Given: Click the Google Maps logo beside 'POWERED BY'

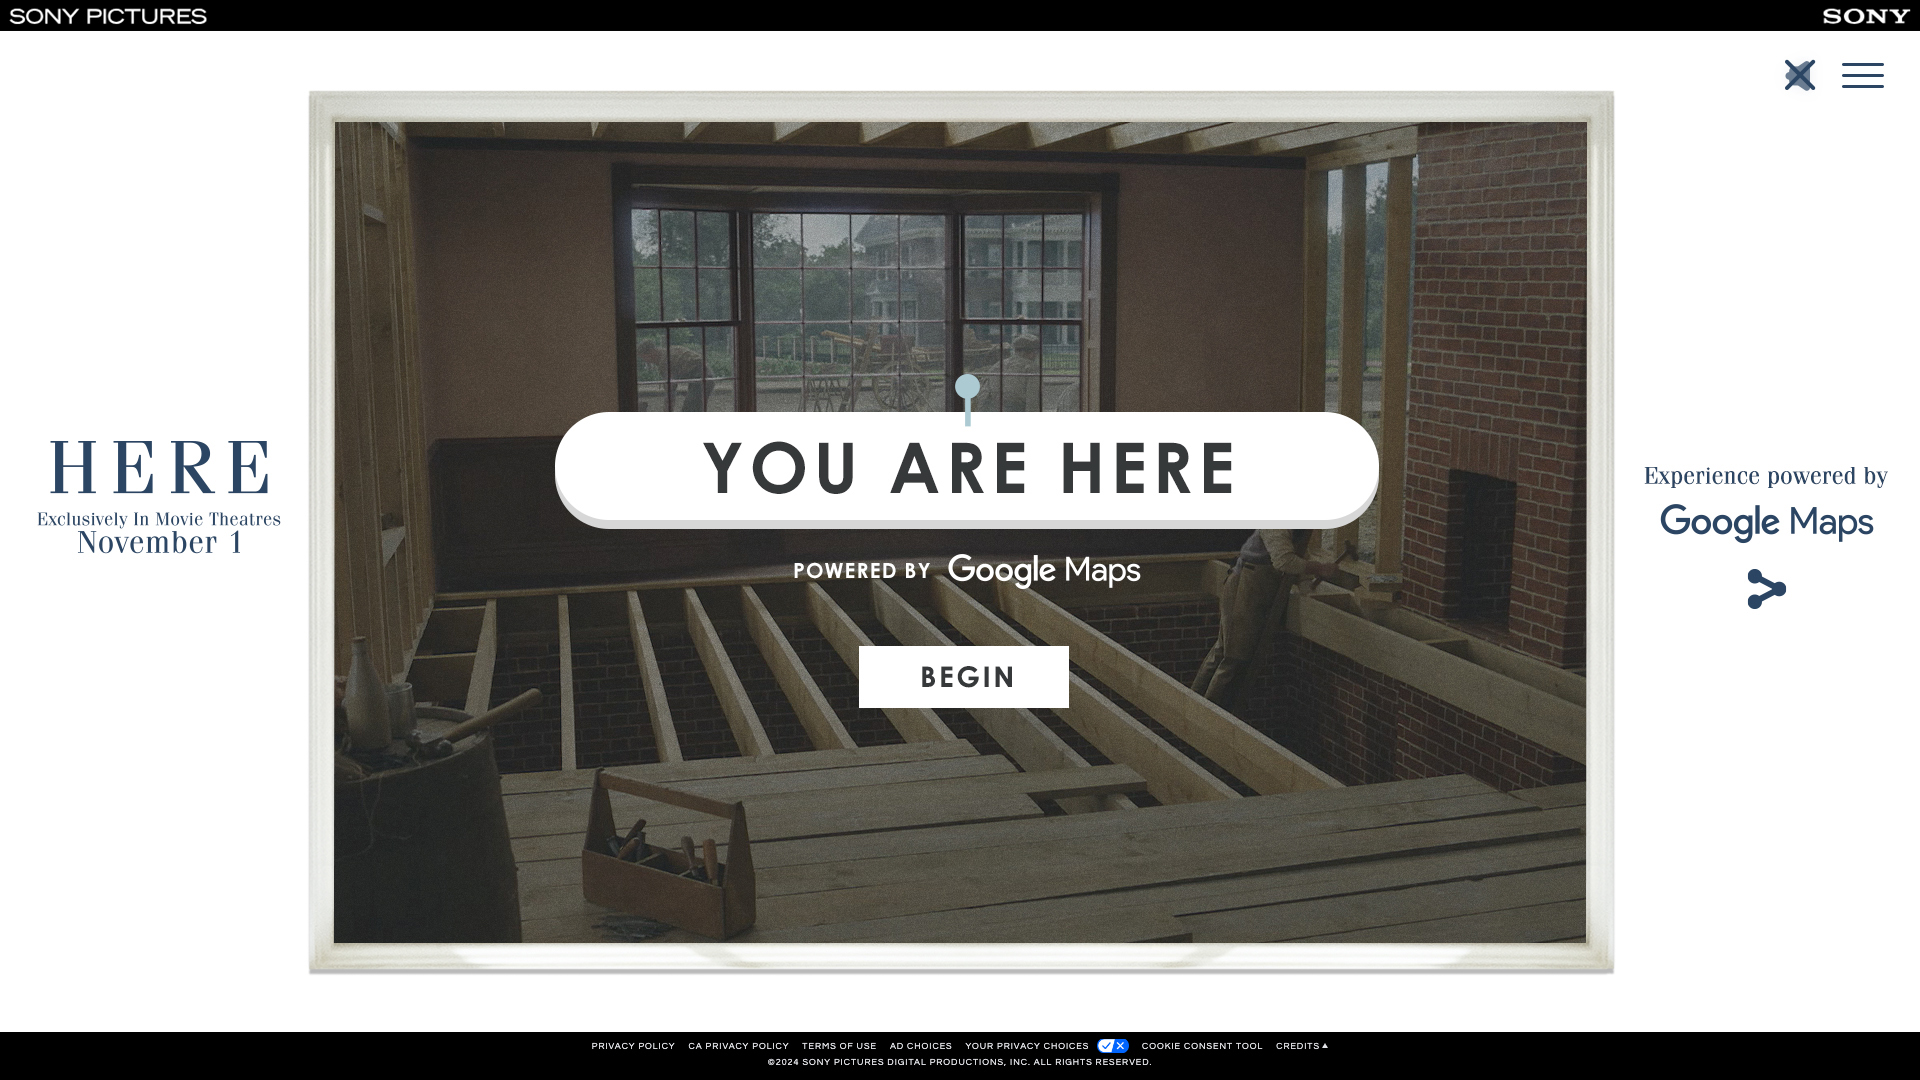Looking at the screenshot, I should (x=1044, y=571).
